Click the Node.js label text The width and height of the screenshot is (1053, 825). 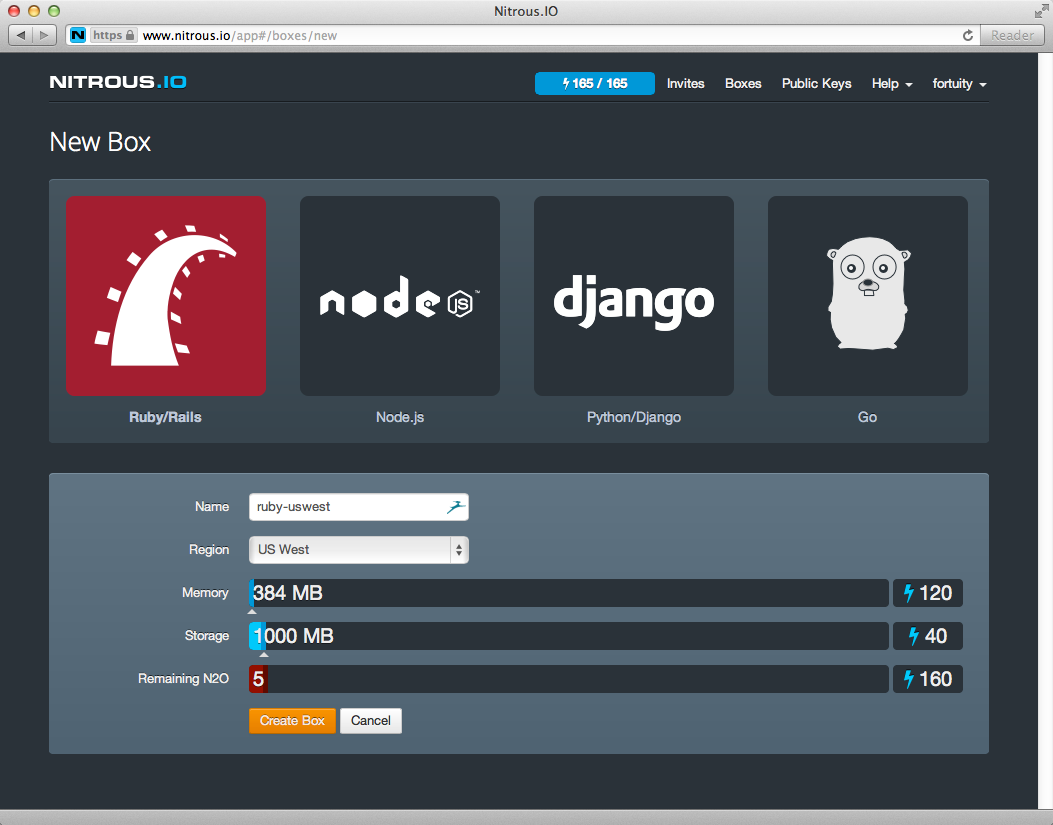(400, 417)
